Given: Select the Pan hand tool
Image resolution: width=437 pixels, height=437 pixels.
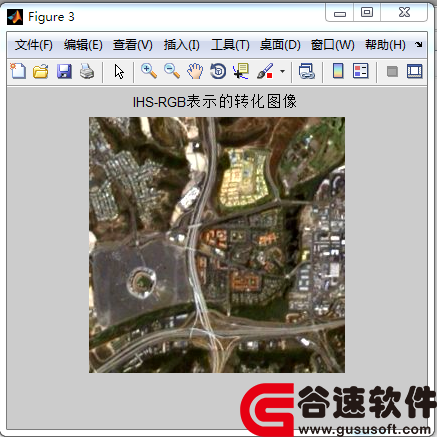Looking at the screenshot, I should [x=195, y=71].
